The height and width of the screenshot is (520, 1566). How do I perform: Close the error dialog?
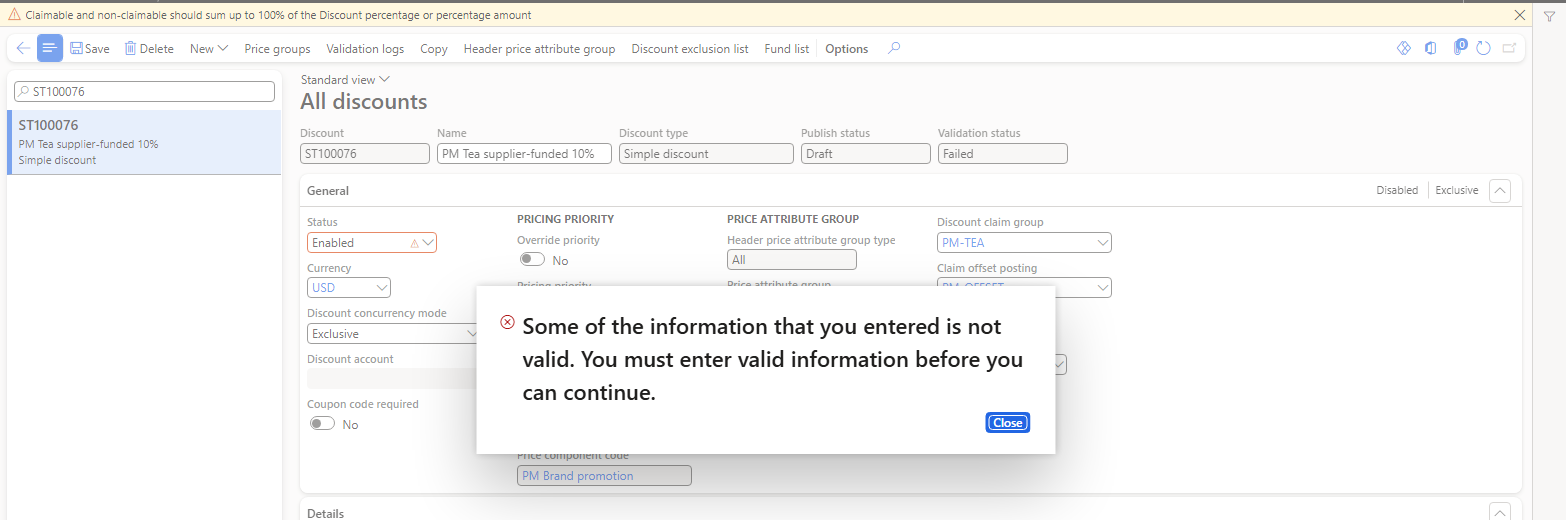click(1008, 423)
